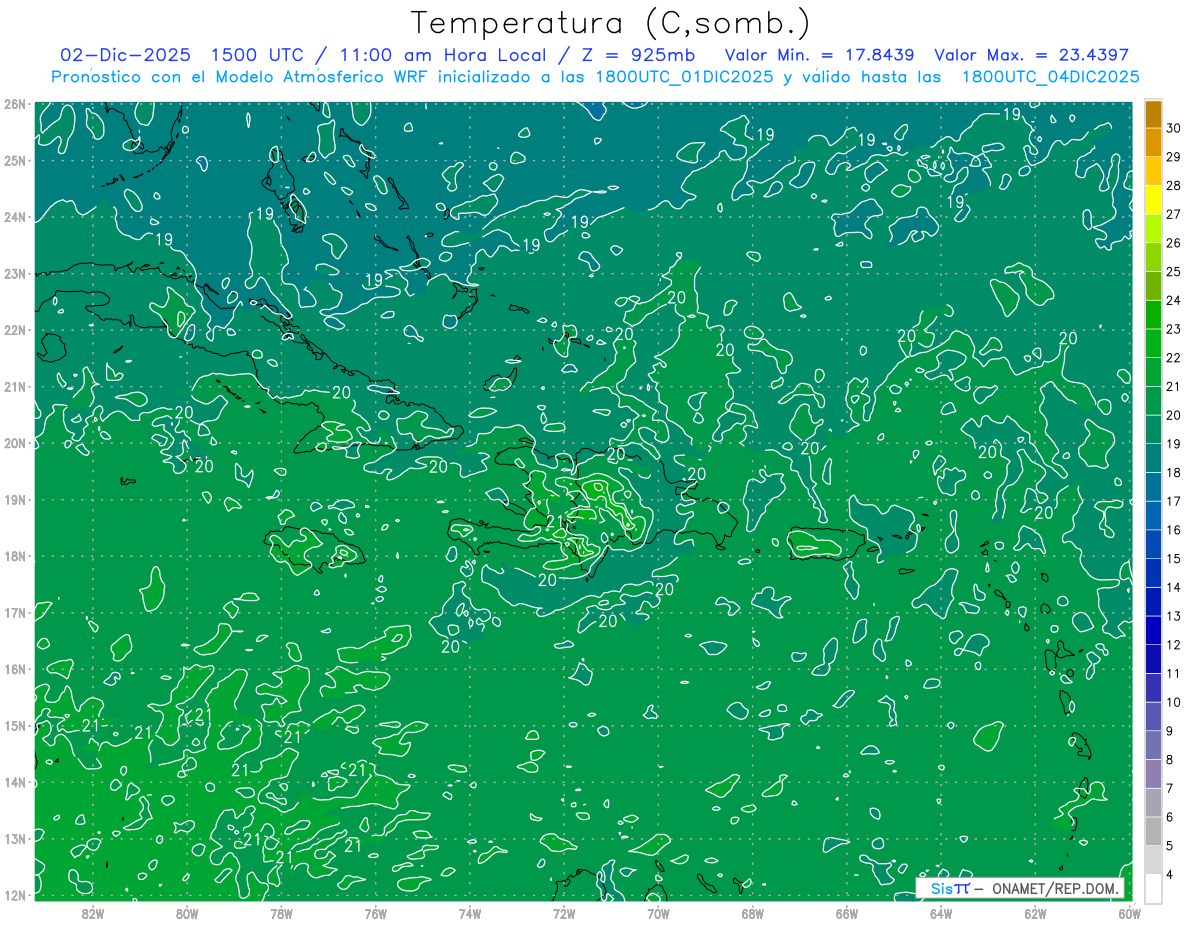
Task: Click the '70W' longitude axis label
Action: click(x=658, y=913)
